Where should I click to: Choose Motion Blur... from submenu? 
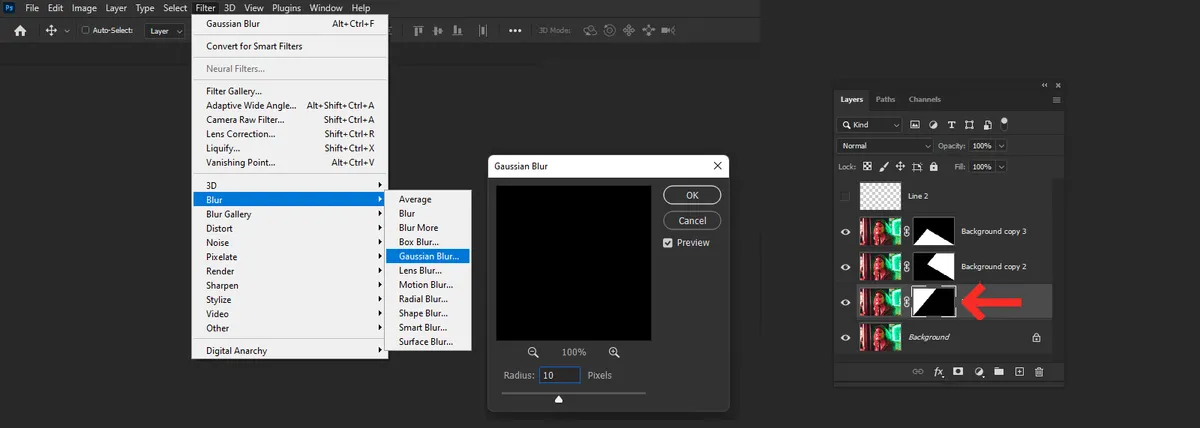[x=428, y=285]
